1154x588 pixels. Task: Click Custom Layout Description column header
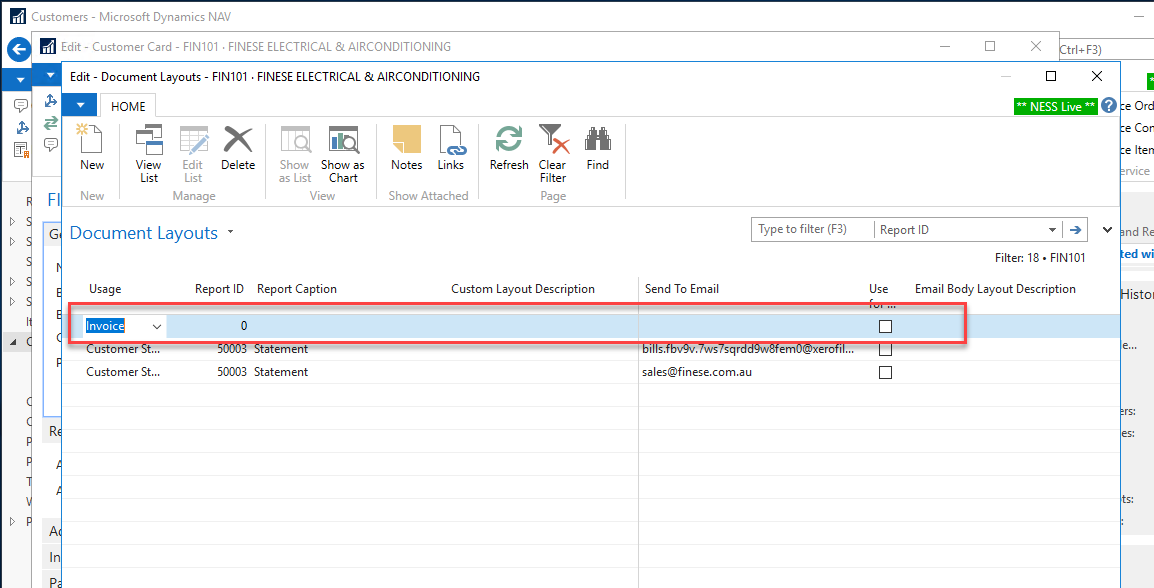click(x=523, y=289)
